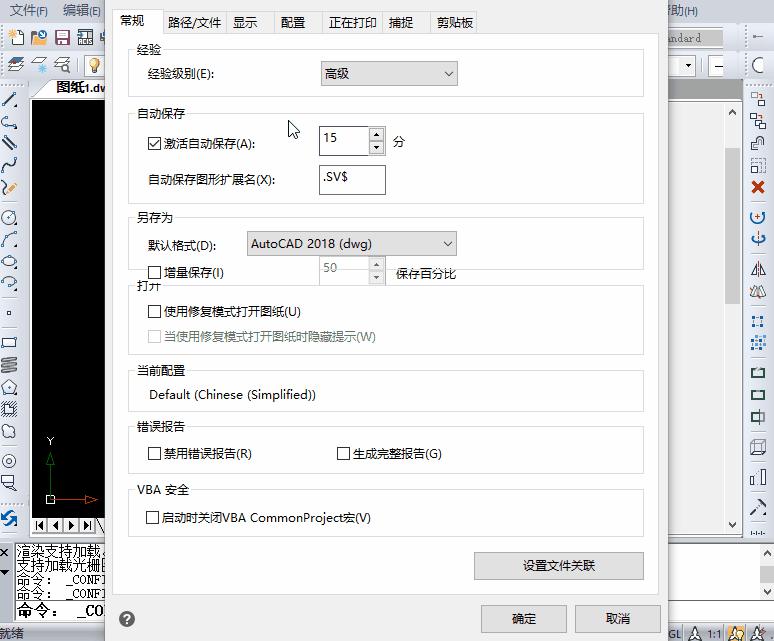Image resolution: width=774 pixels, height=641 pixels.
Task: Click the 图纸1 drawing tab
Action: [74, 88]
